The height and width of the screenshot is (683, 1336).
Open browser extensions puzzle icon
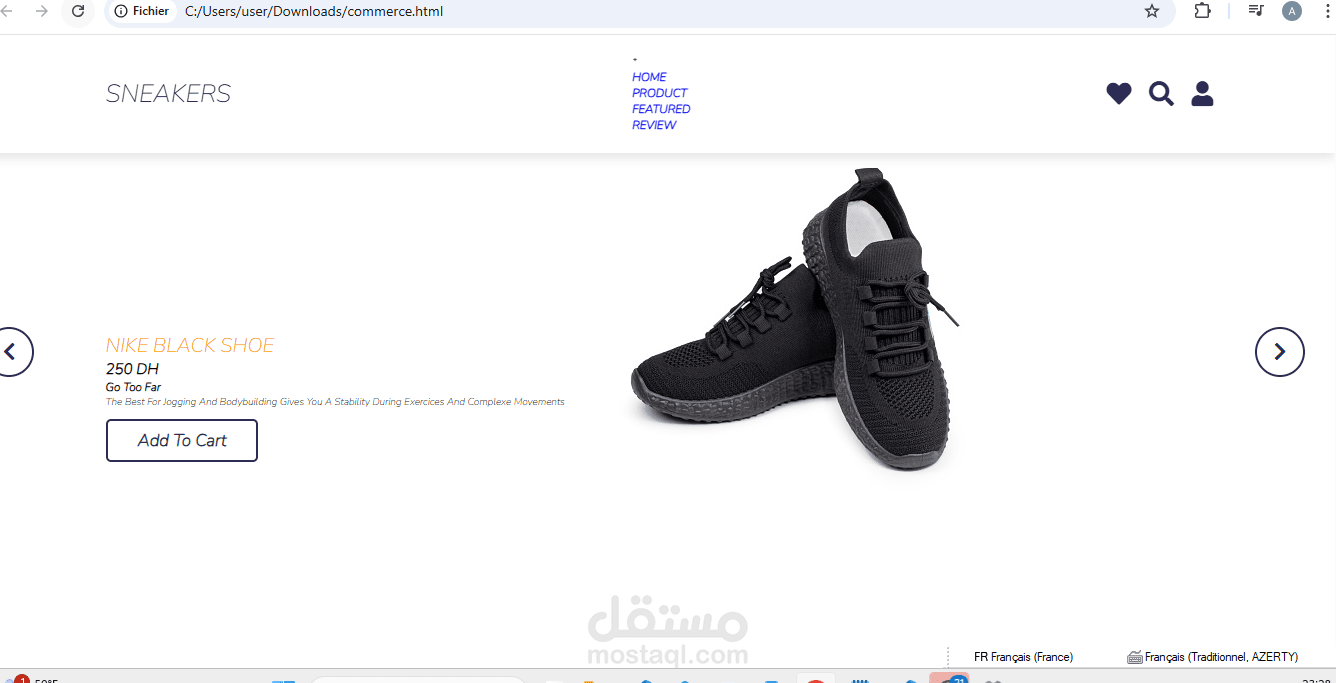(x=1203, y=11)
